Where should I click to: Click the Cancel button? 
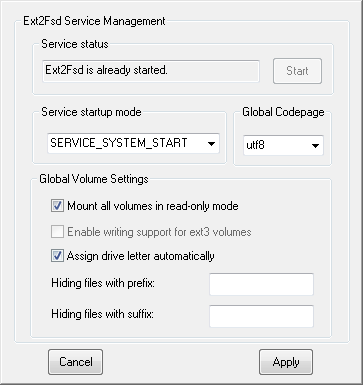[x=75, y=362]
